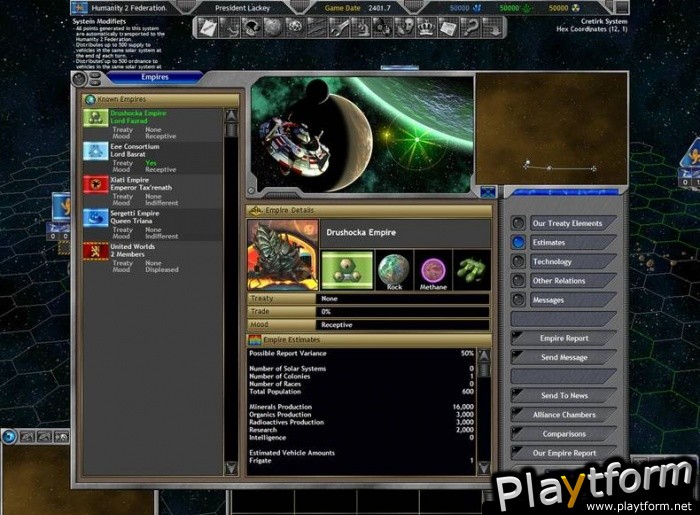Click the second small icon beside the minimap globe
700x515 pixels.
coord(27,436)
